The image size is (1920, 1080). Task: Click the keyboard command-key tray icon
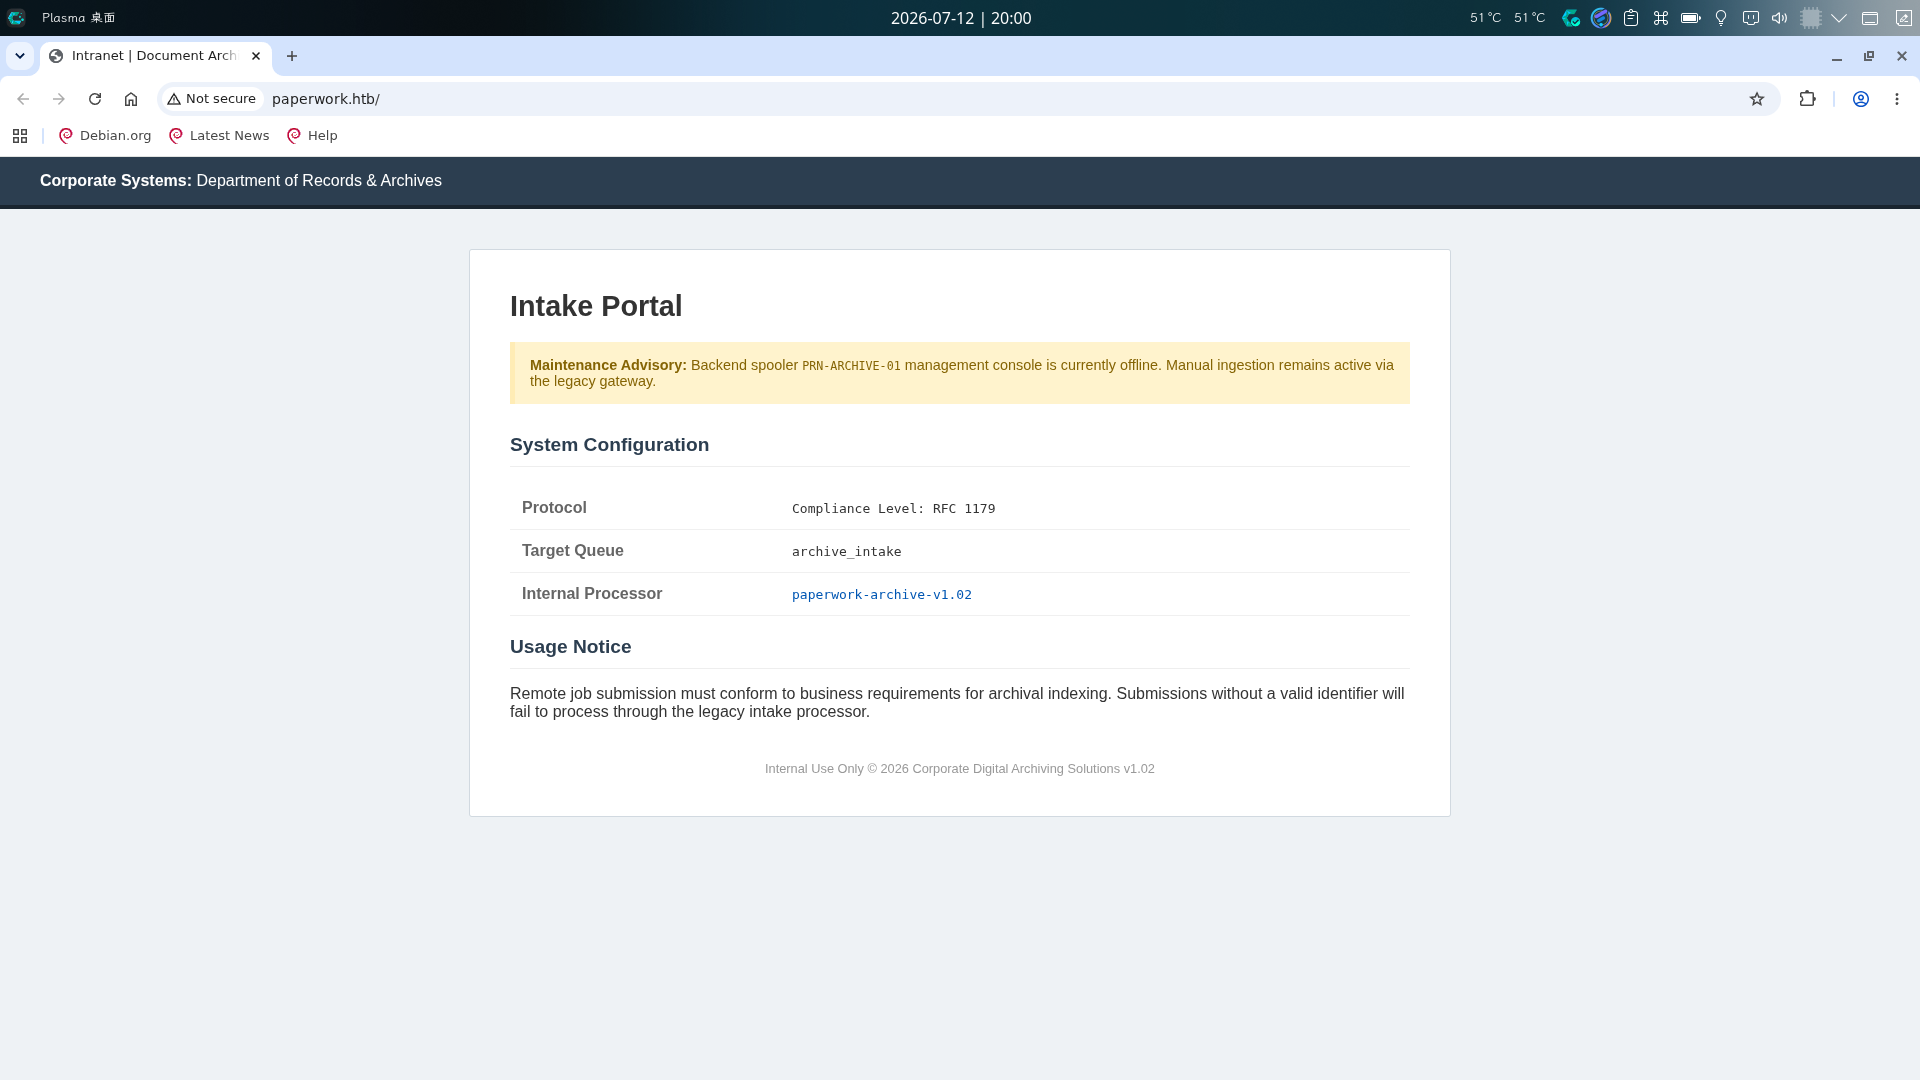point(1661,18)
